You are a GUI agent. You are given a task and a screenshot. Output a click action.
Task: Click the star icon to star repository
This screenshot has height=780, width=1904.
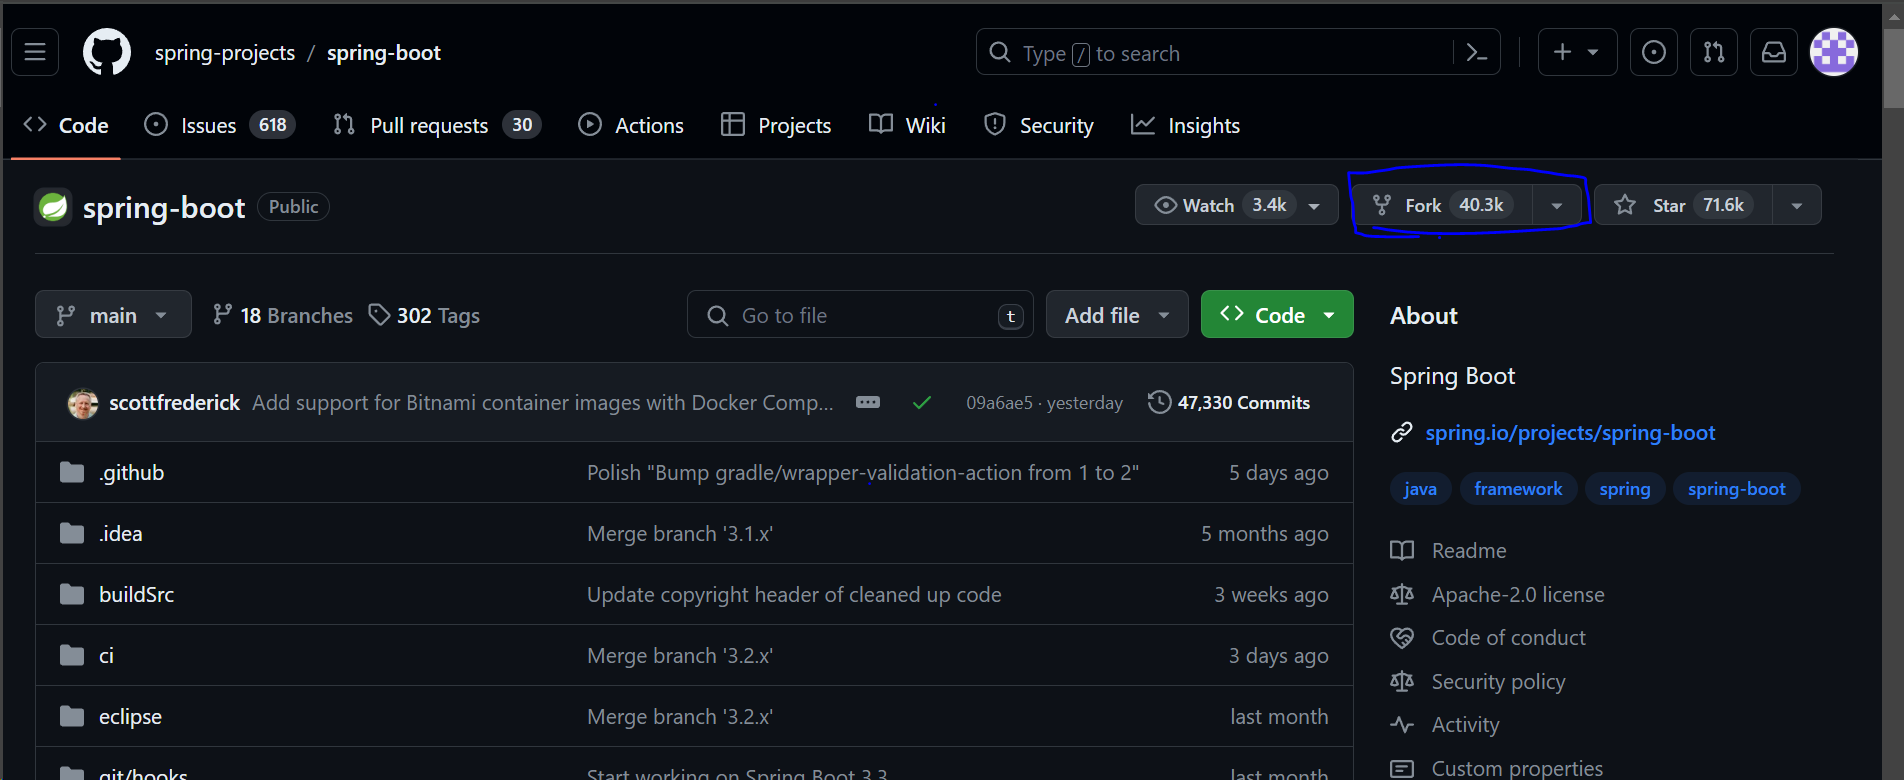(x=1625, y=205)
